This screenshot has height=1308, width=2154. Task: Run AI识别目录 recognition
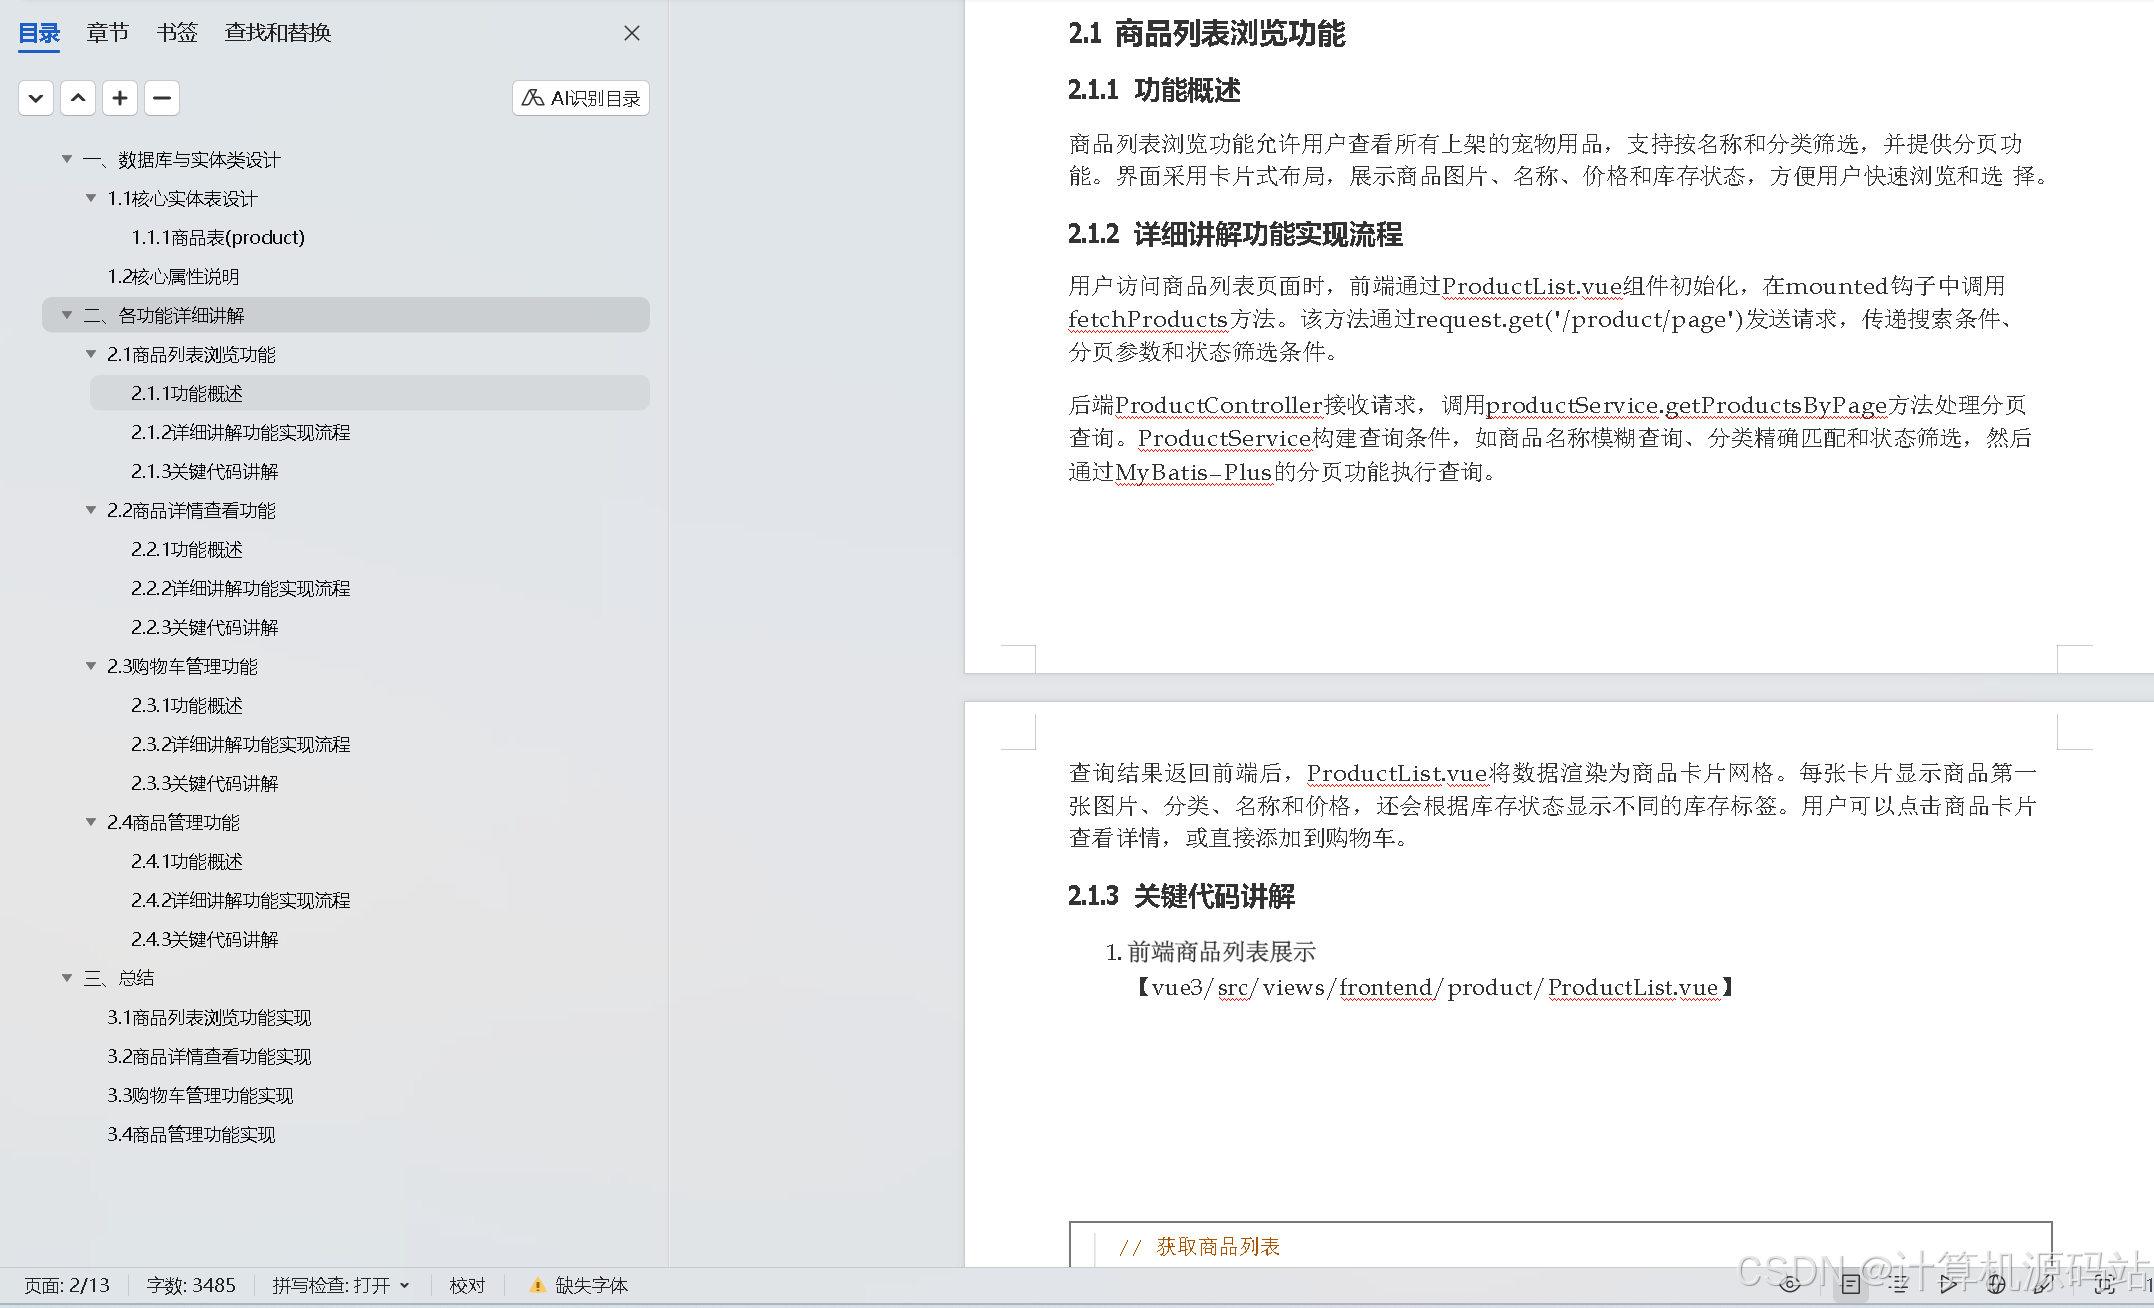pos(581,98)
